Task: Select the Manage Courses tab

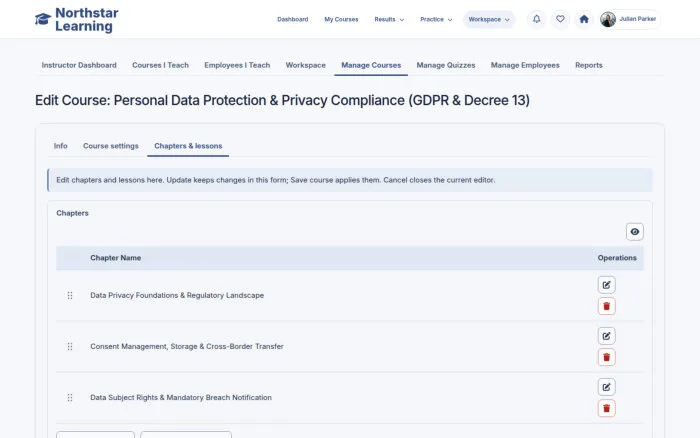Action: click(371, 65)
